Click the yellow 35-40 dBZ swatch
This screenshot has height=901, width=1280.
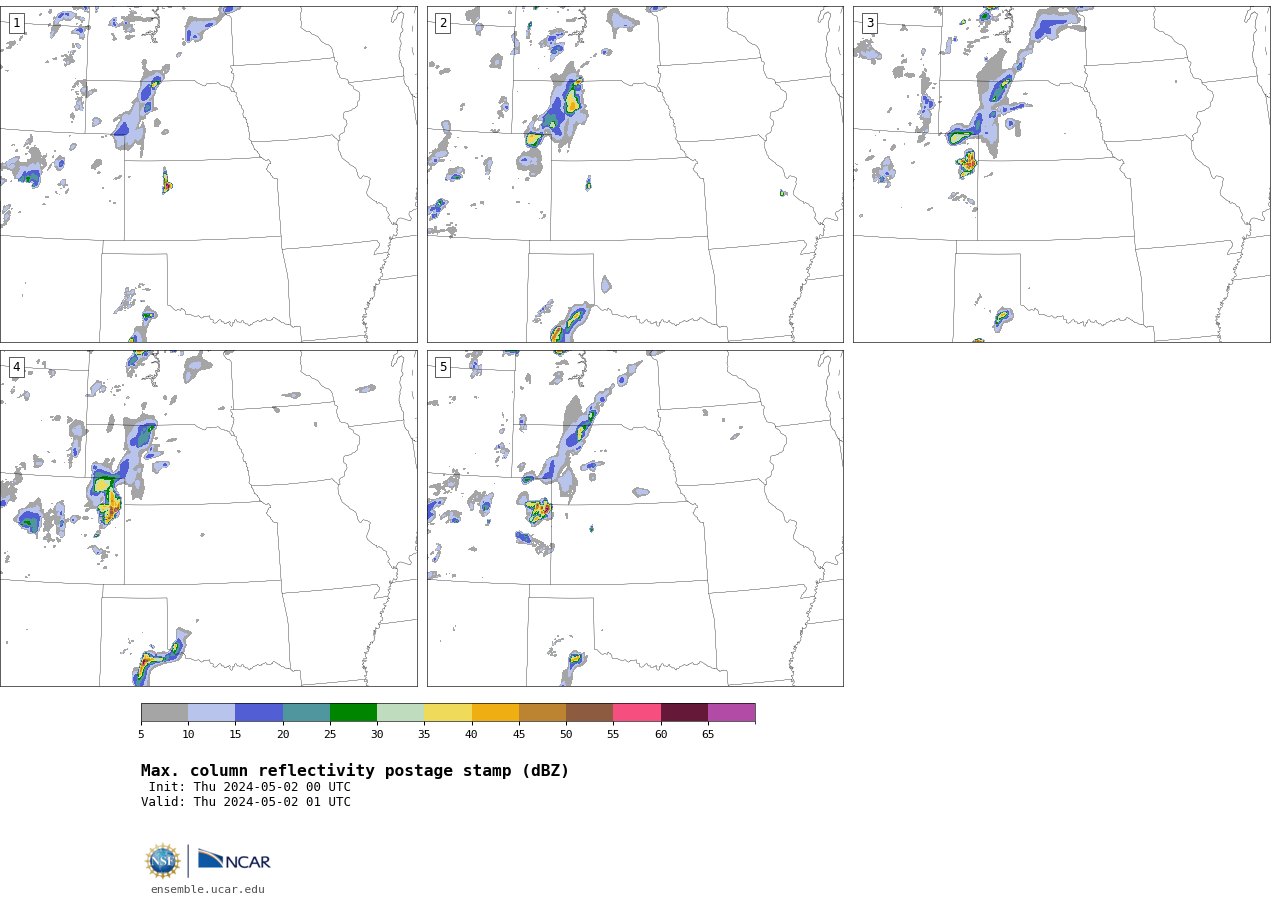pos(448,713)
